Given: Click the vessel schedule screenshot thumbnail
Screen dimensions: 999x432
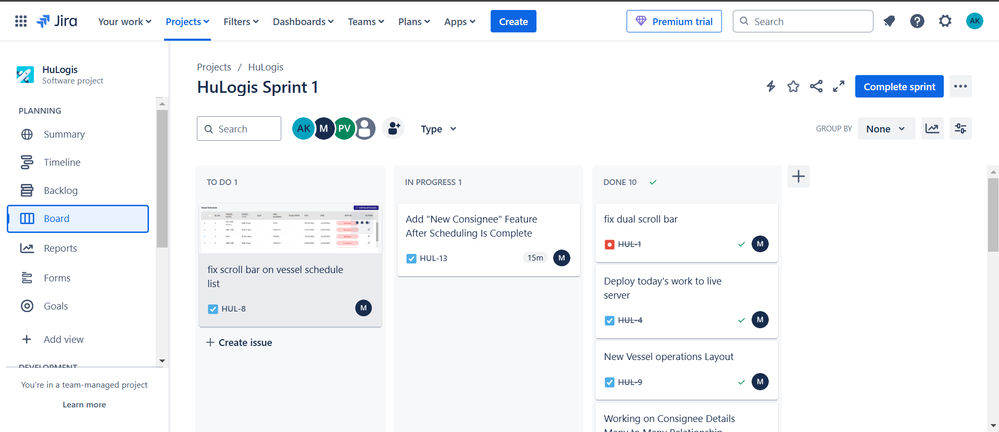Looking at the screenshot, I should tap(290, 228).
